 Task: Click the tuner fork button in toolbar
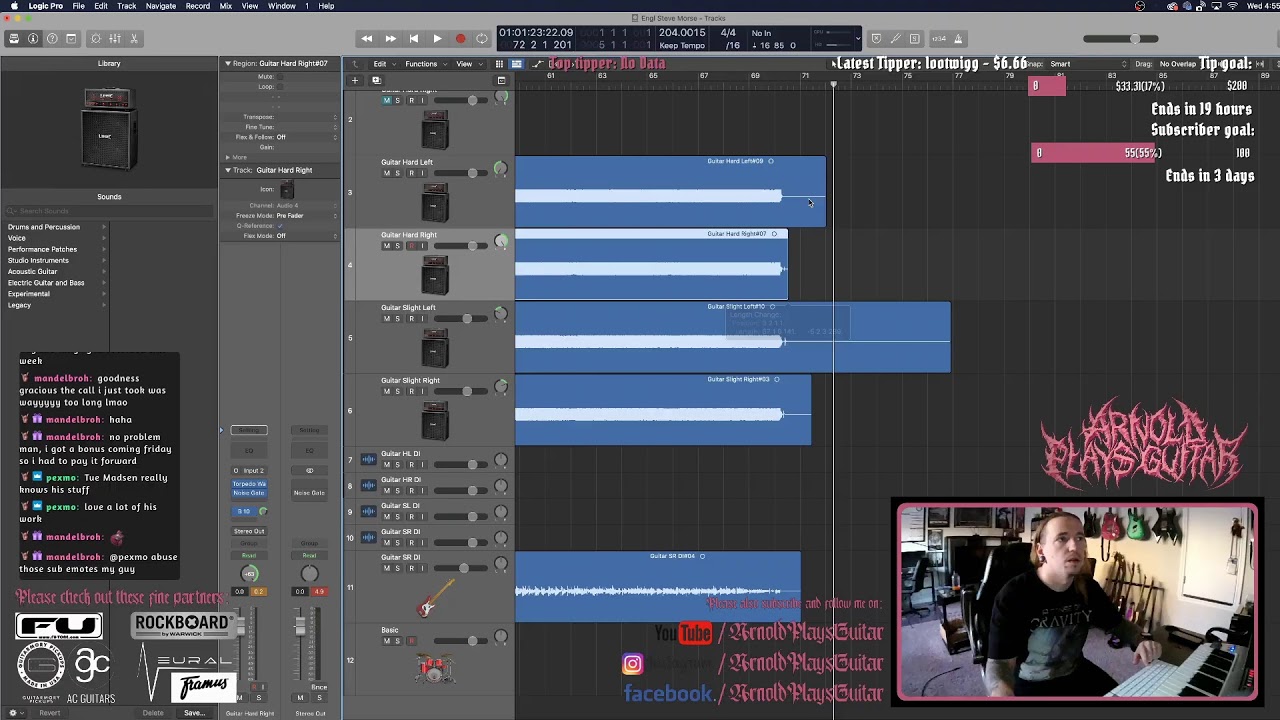pyautogui.click(x=895, y=39)
